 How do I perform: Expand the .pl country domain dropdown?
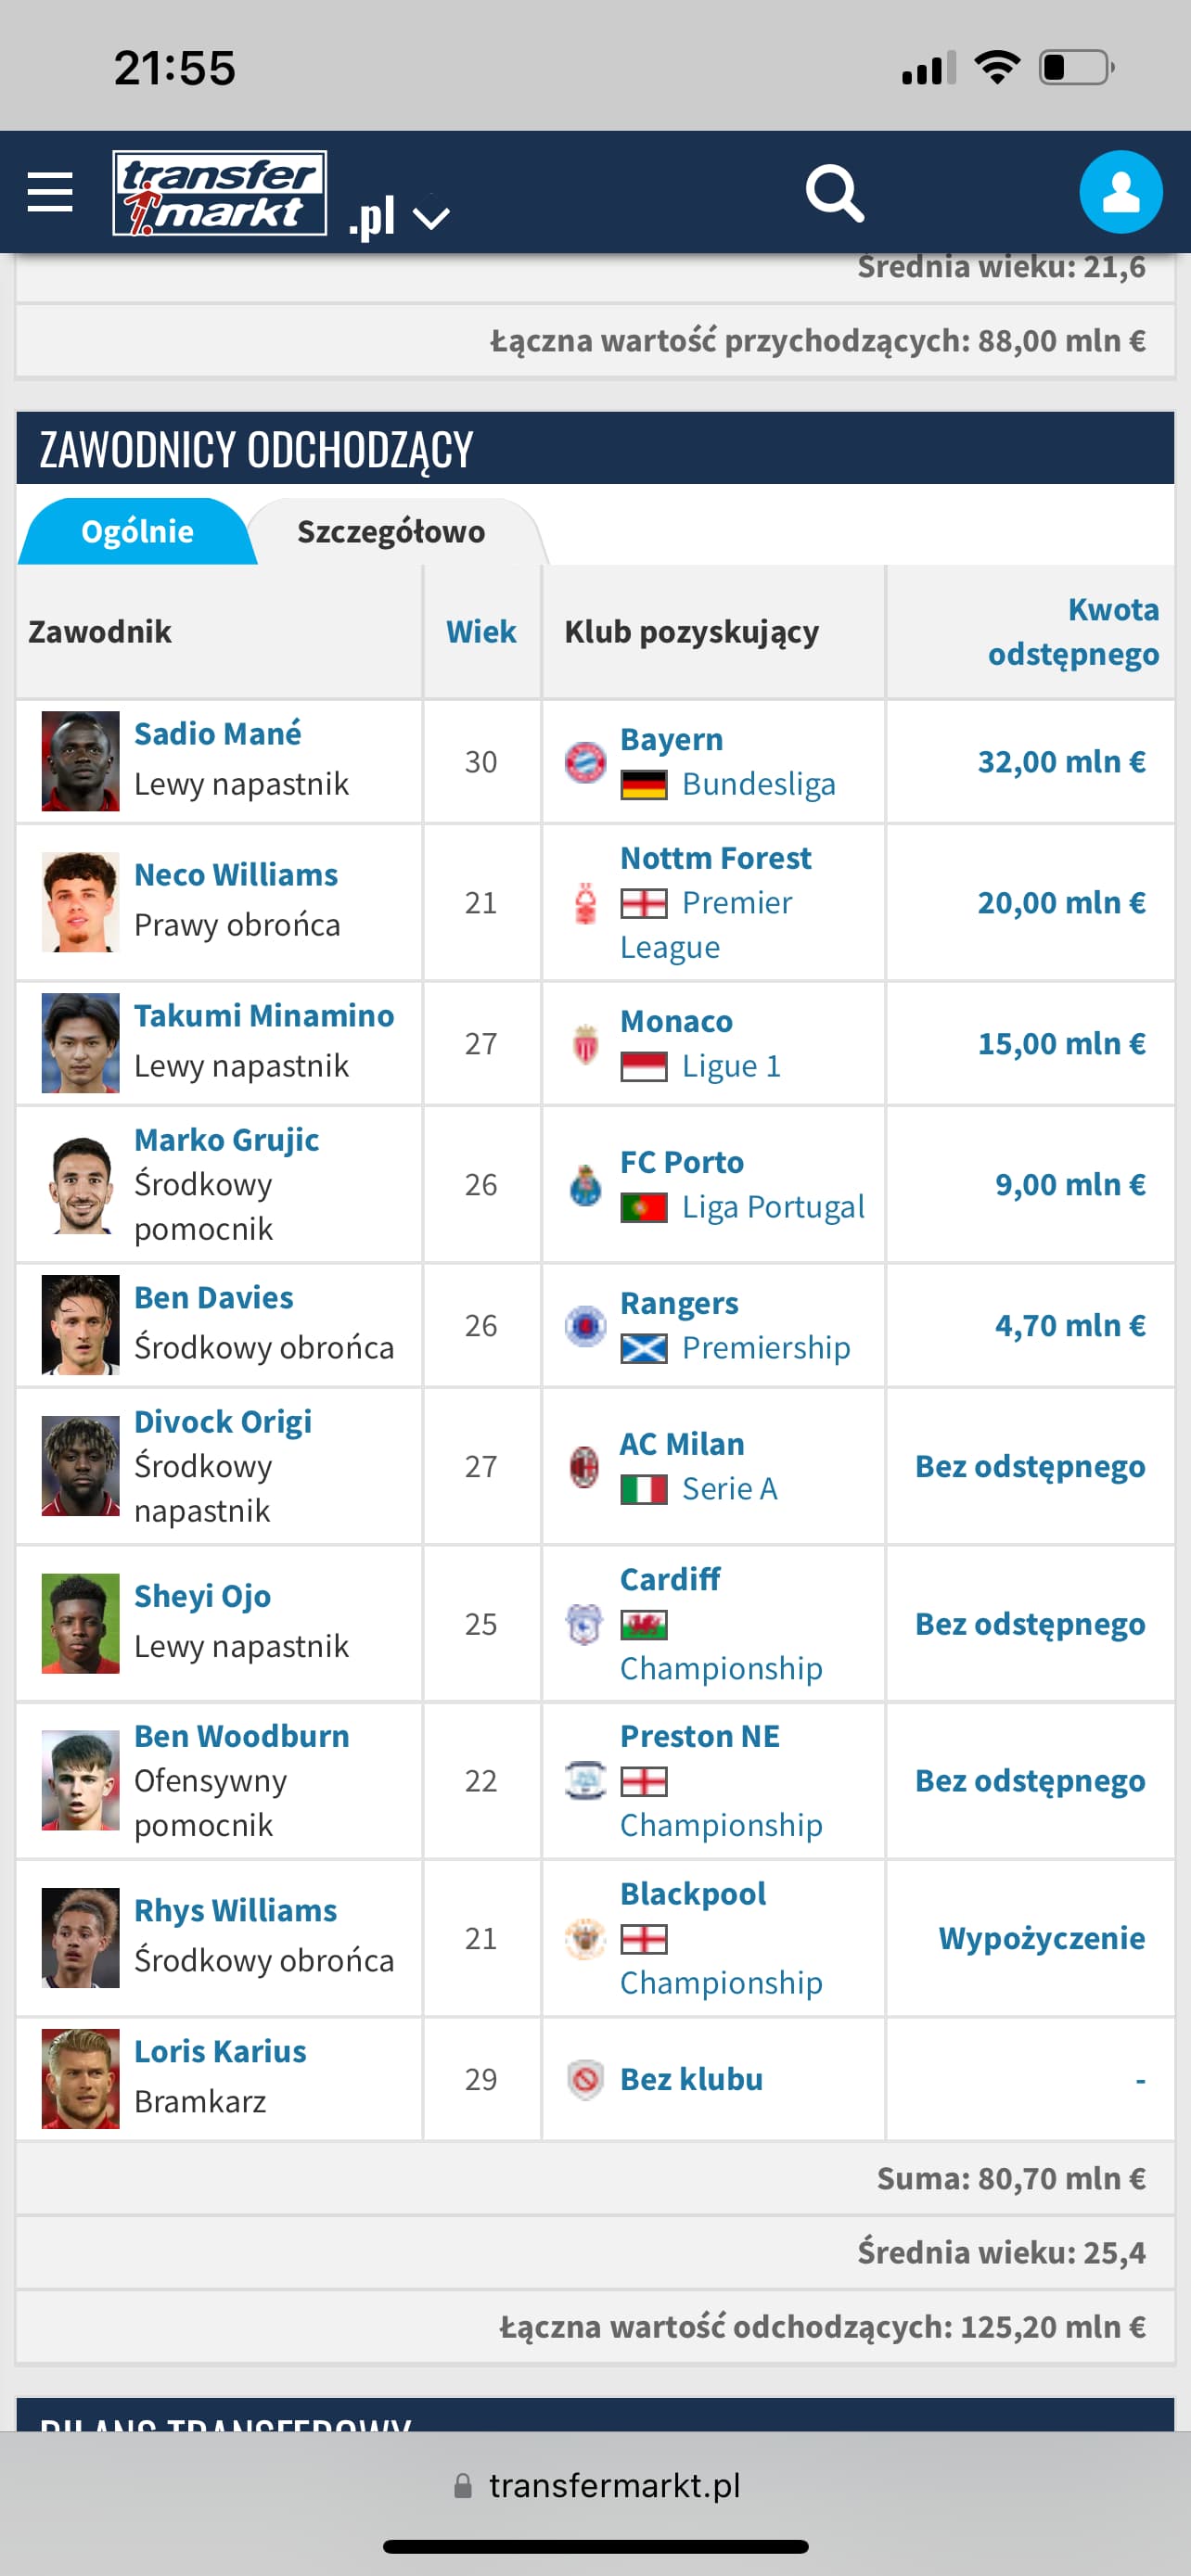[431, 217]
